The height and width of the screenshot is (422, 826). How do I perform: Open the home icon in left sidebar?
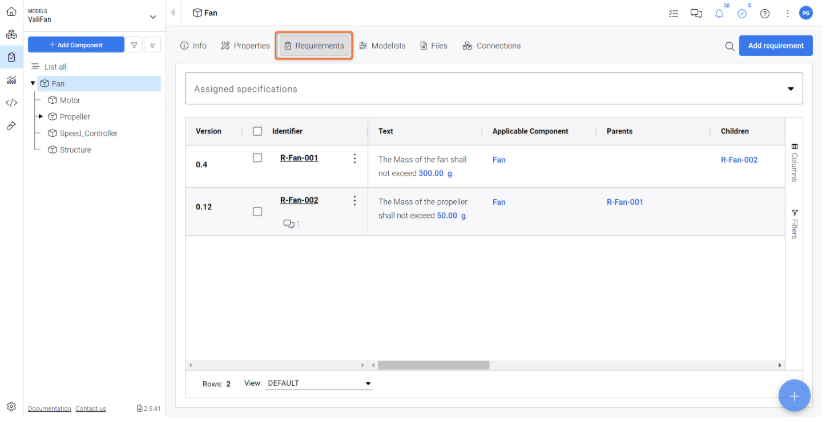[11, 13]
